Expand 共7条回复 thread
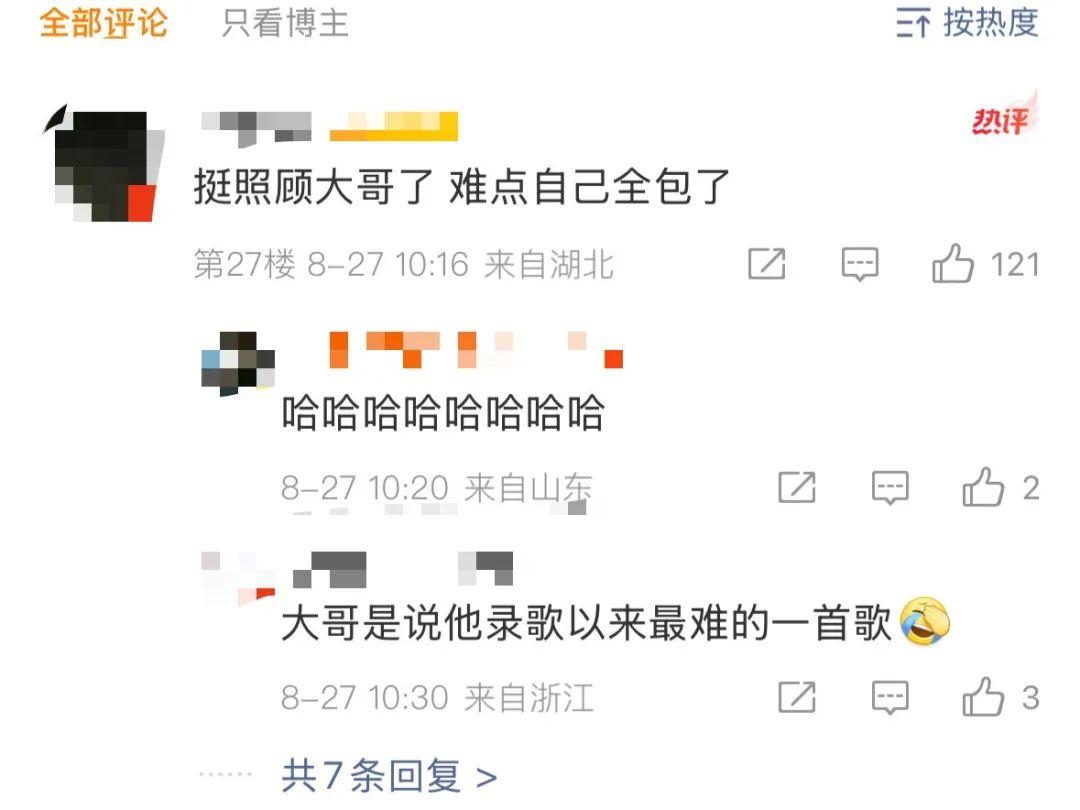 (x=389, y=776)
